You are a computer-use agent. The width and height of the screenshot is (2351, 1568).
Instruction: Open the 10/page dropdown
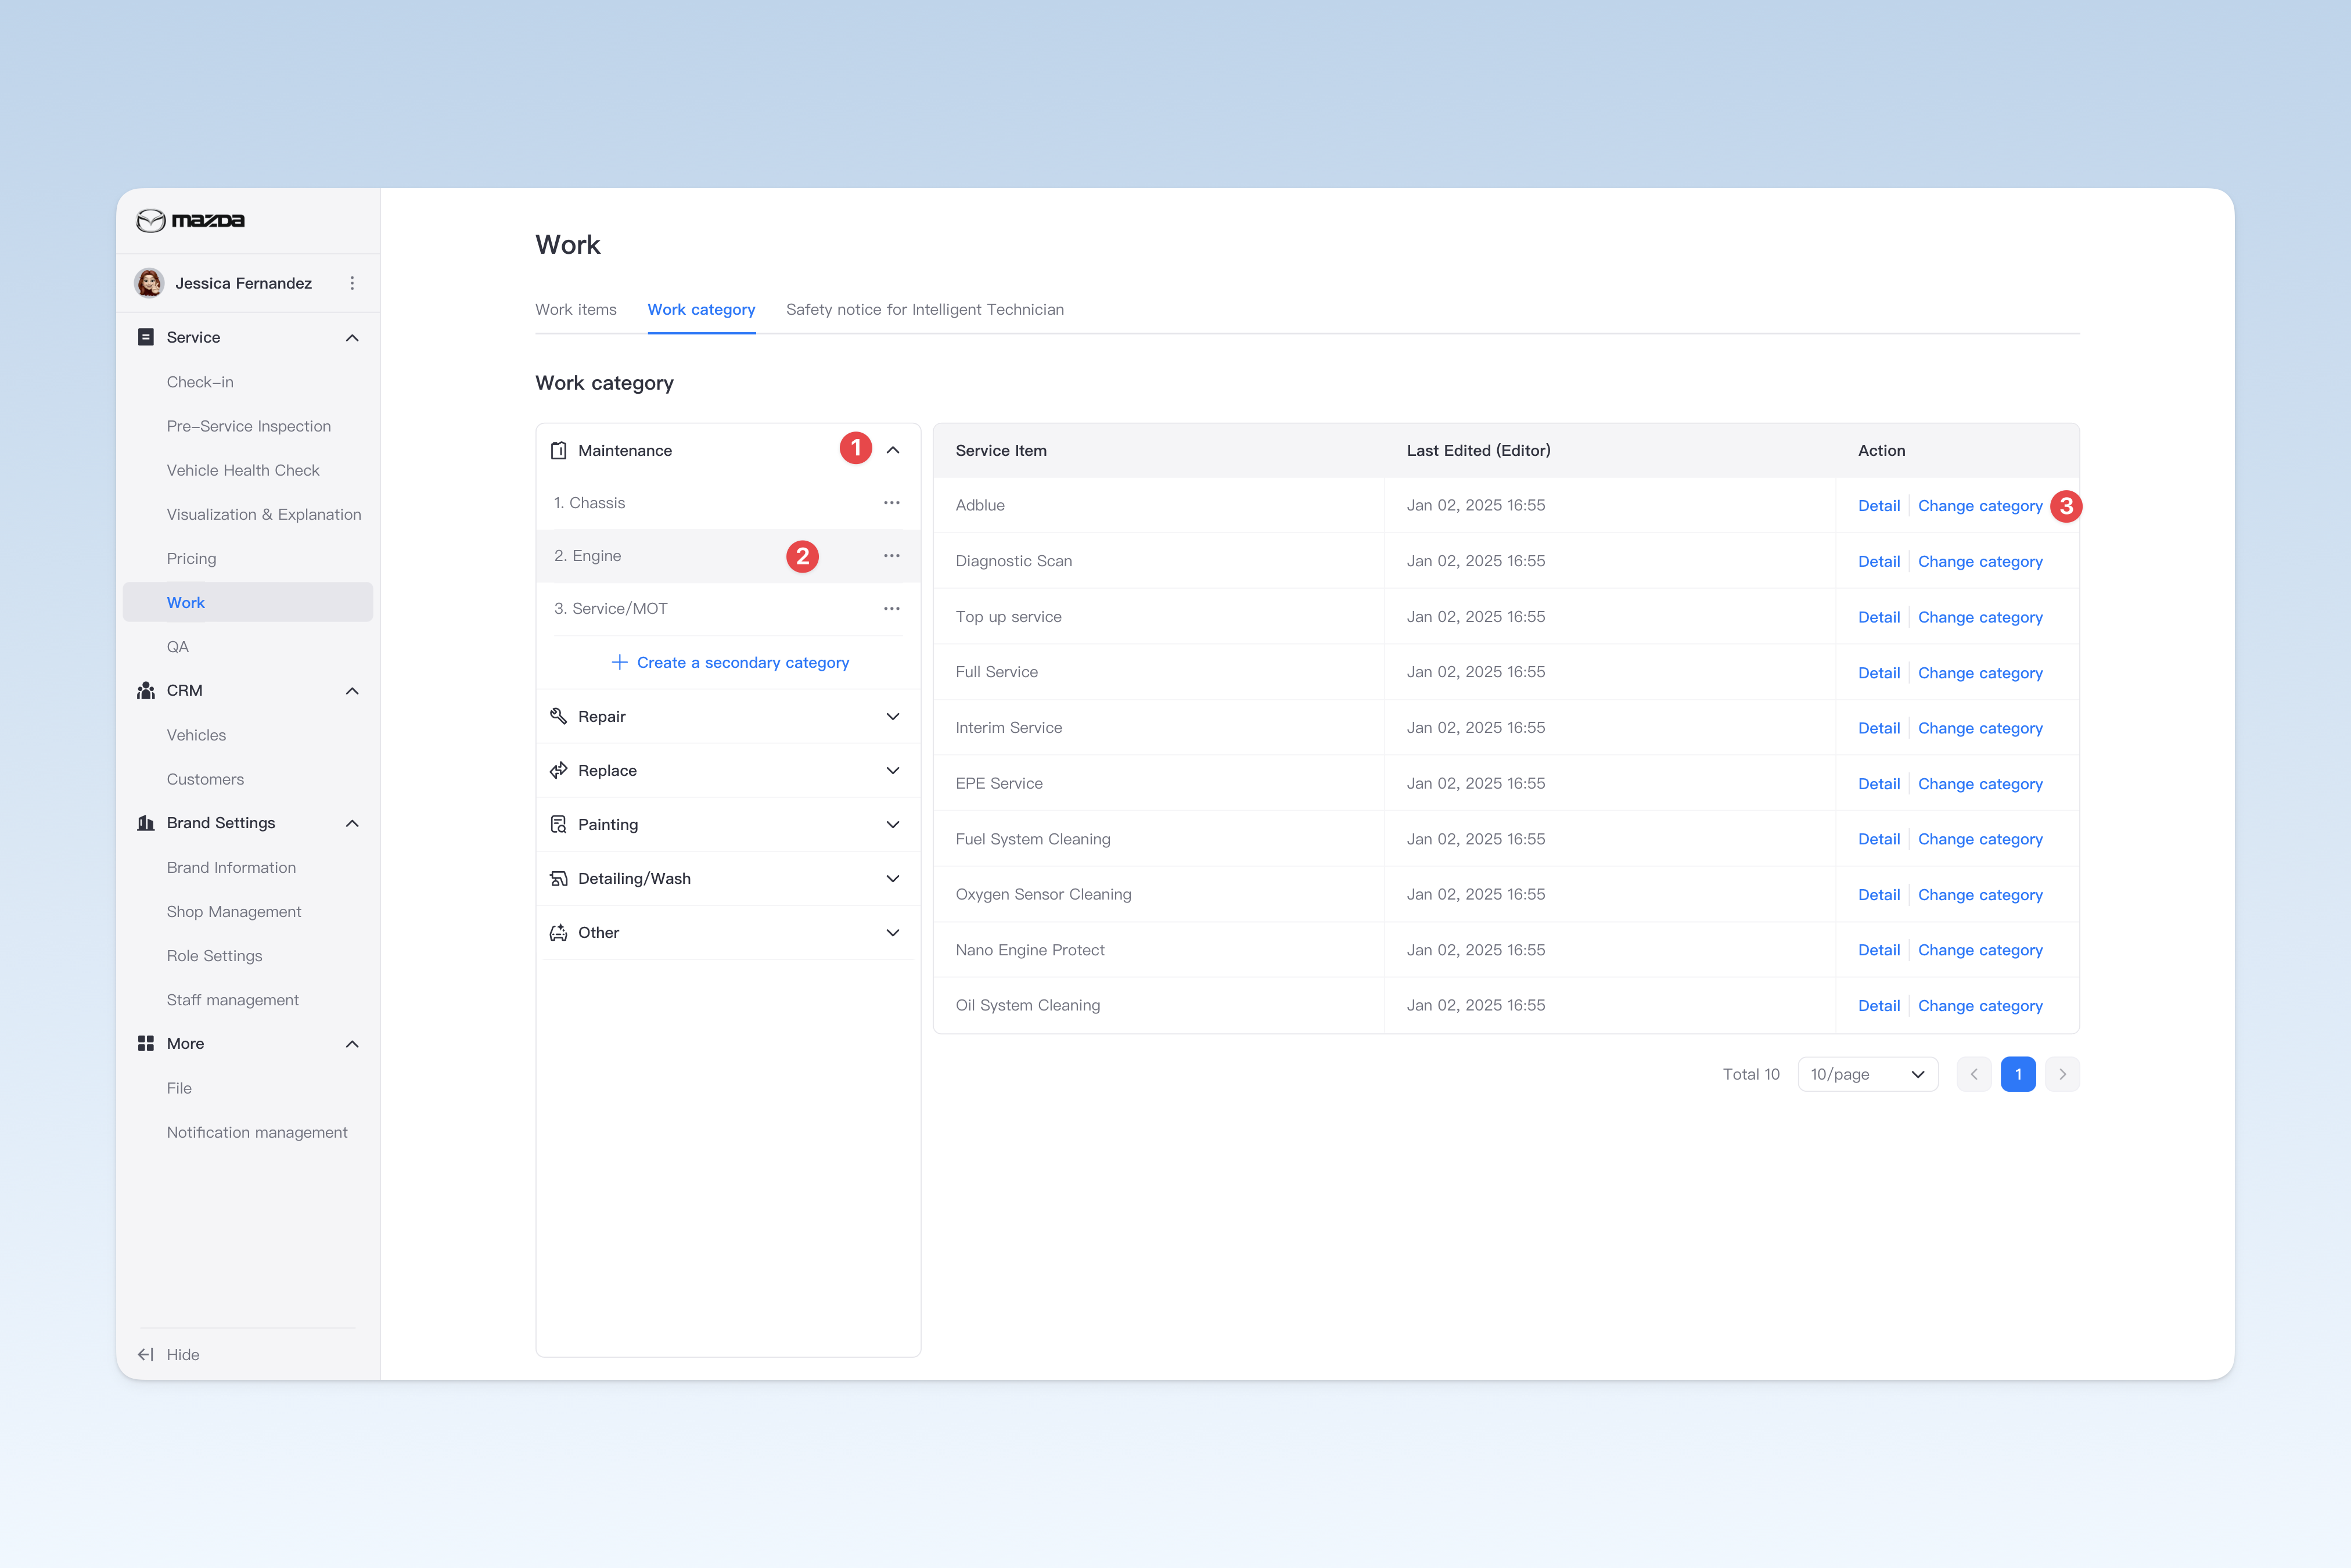[1867, 1074]
